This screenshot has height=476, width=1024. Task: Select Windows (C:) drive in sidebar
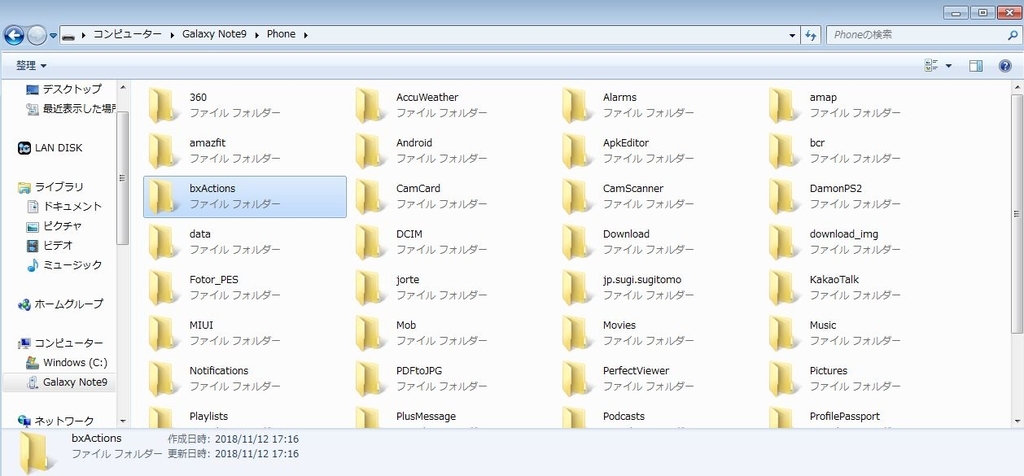pos(66,362)
